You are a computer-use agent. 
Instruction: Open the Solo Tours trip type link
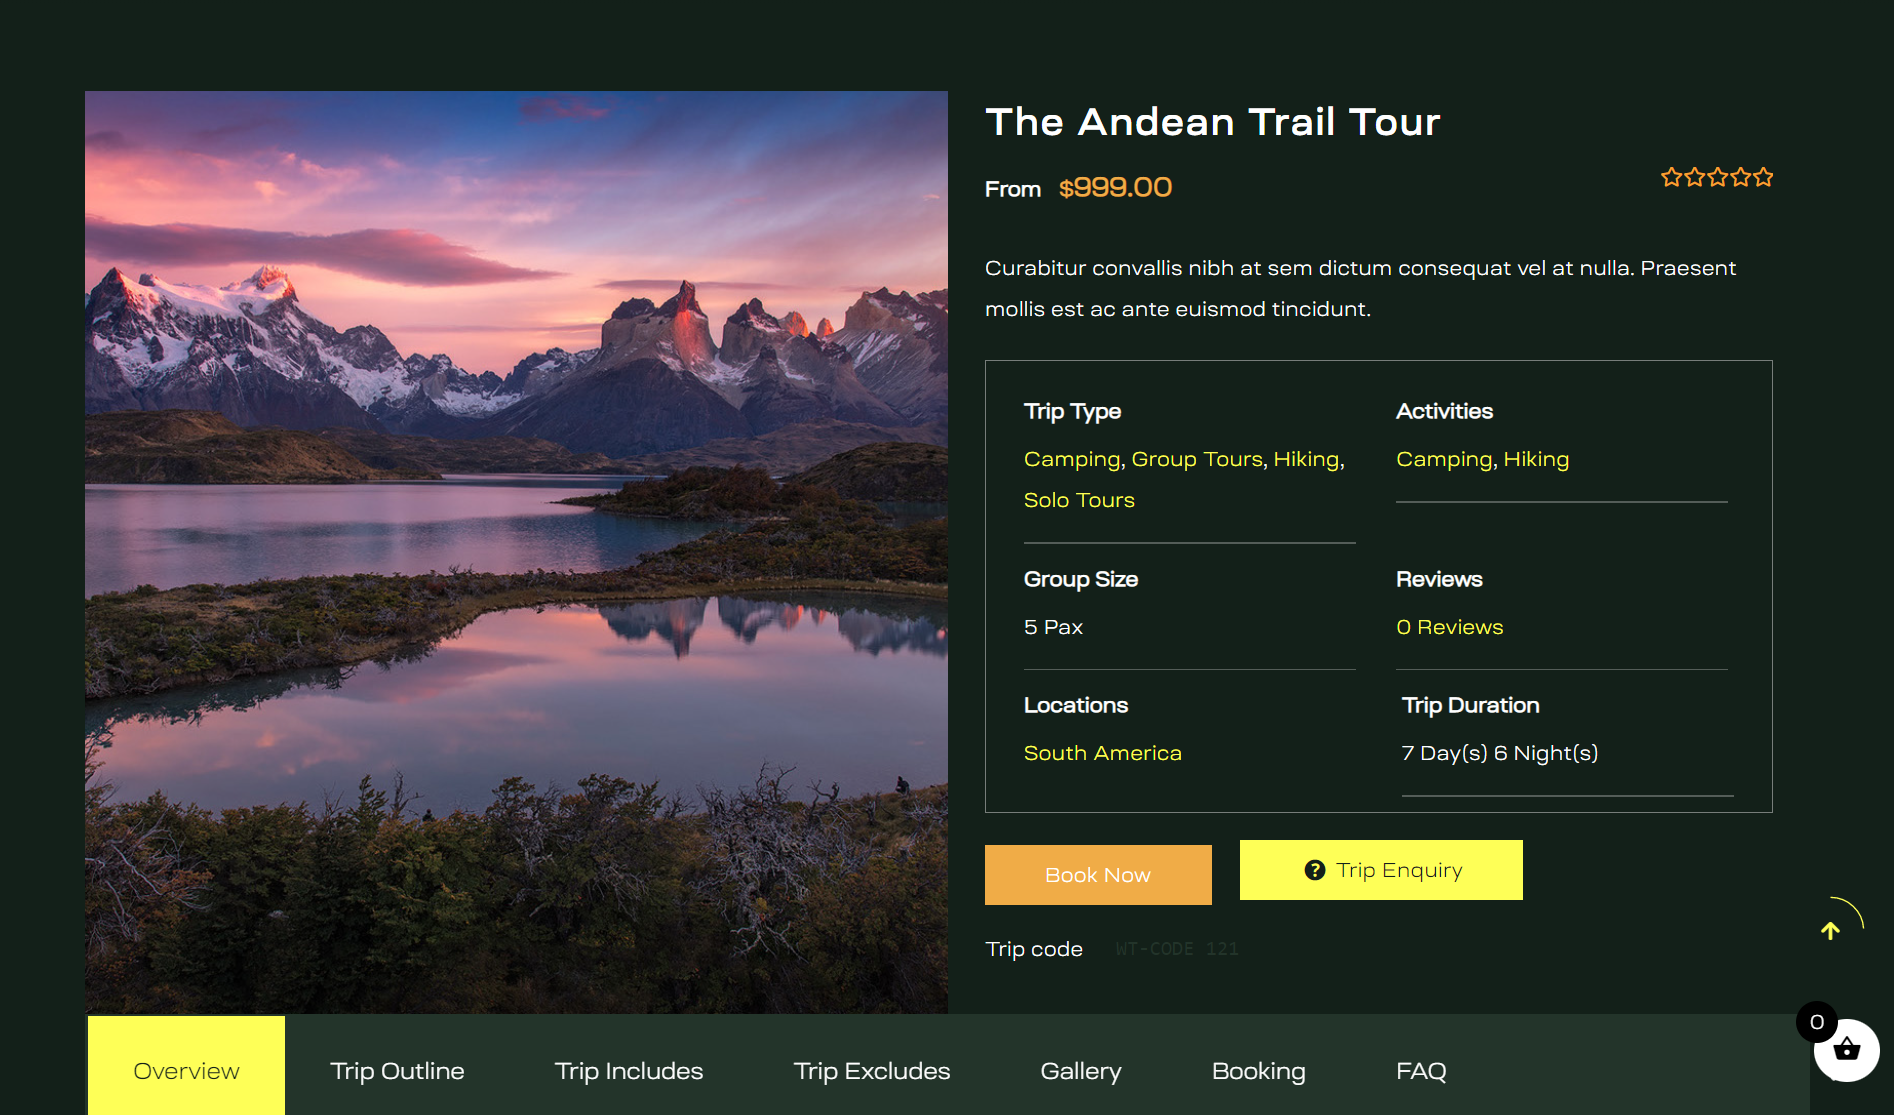click(1079, 500)
